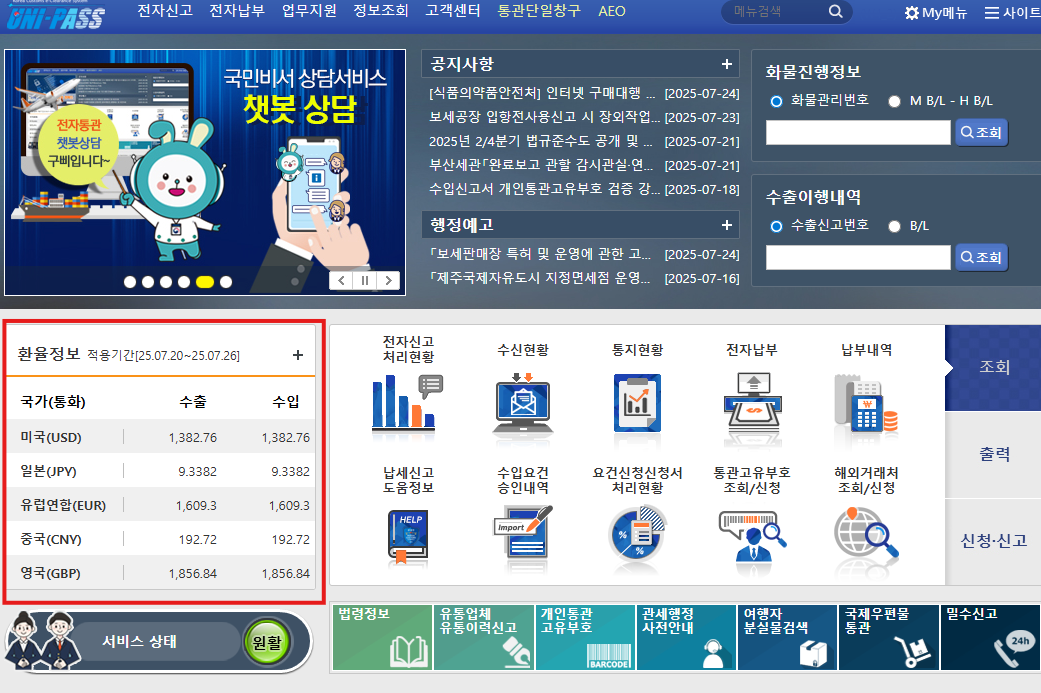The height and width of the screenshot is (693, 1041).
Task: Select the M B/L - H B/L radio button
Action: coord(894,101)
